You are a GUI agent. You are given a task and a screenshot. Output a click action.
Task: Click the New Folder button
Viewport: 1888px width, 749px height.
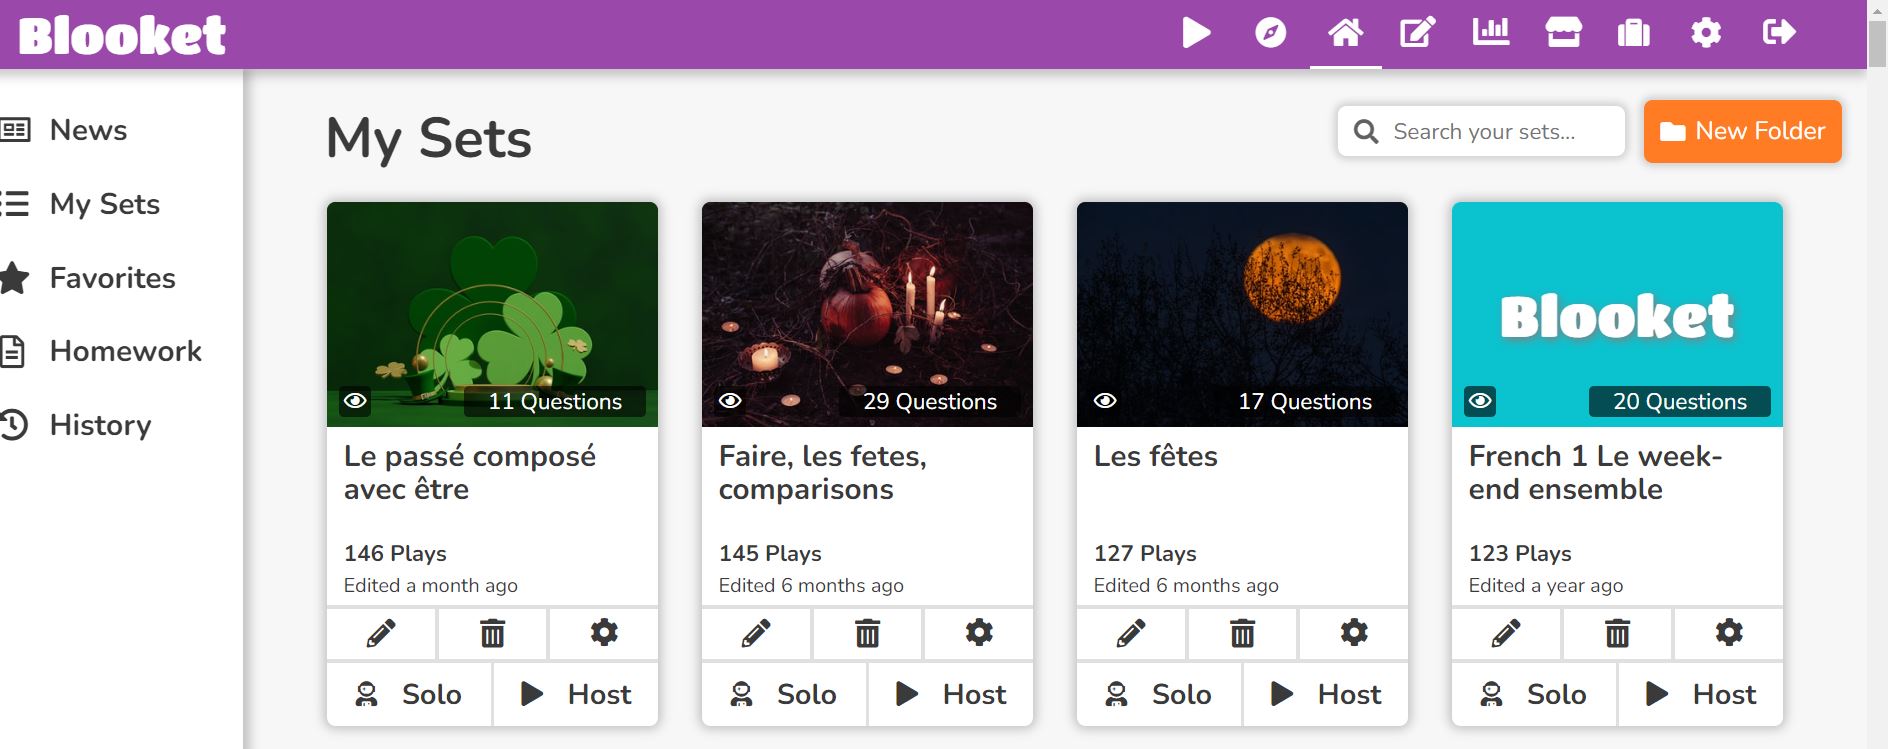tap(1742, 131)
